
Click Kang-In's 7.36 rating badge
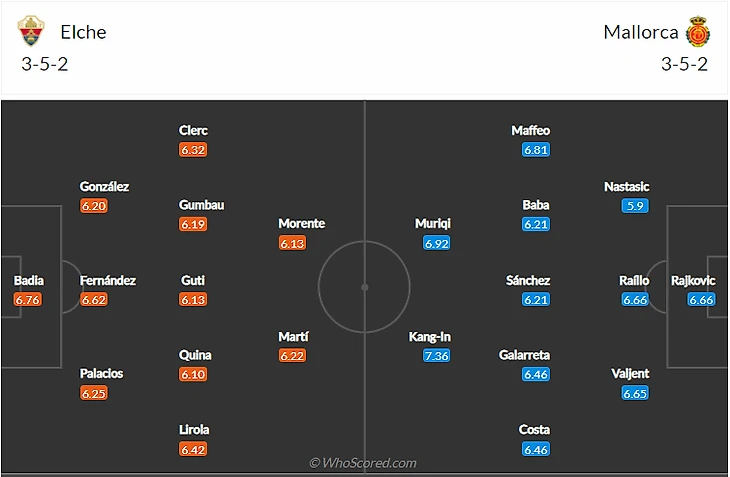tap(436, 355)
